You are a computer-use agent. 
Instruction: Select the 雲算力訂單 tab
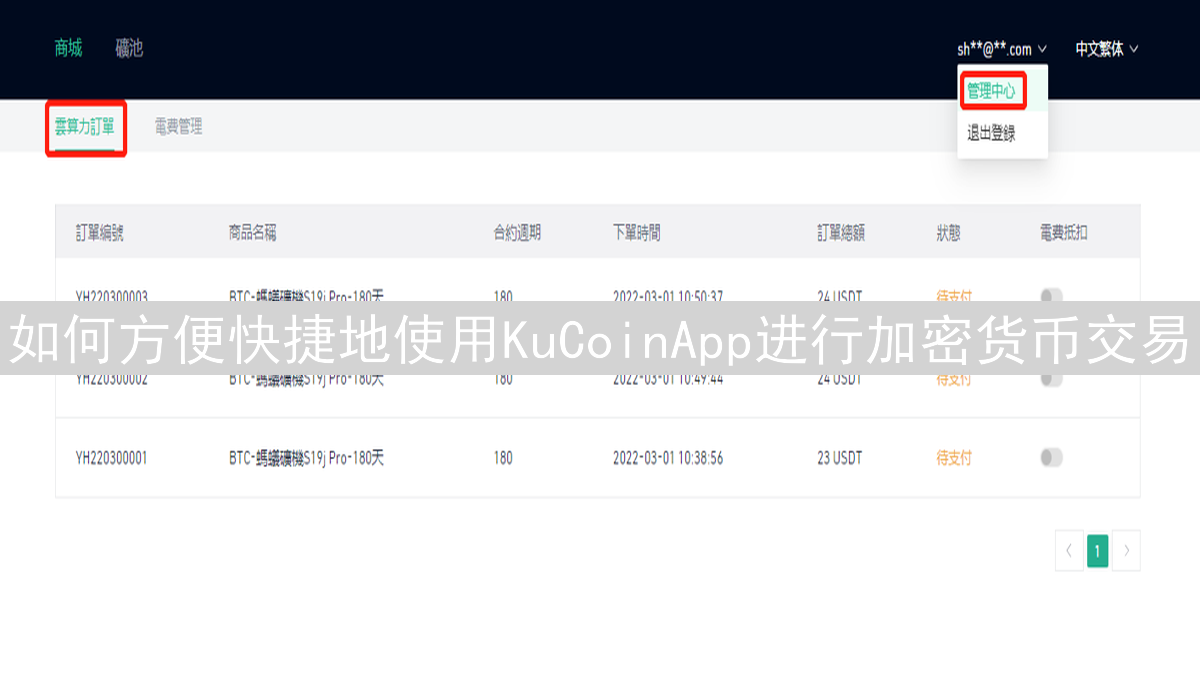(x=84, y=127)
